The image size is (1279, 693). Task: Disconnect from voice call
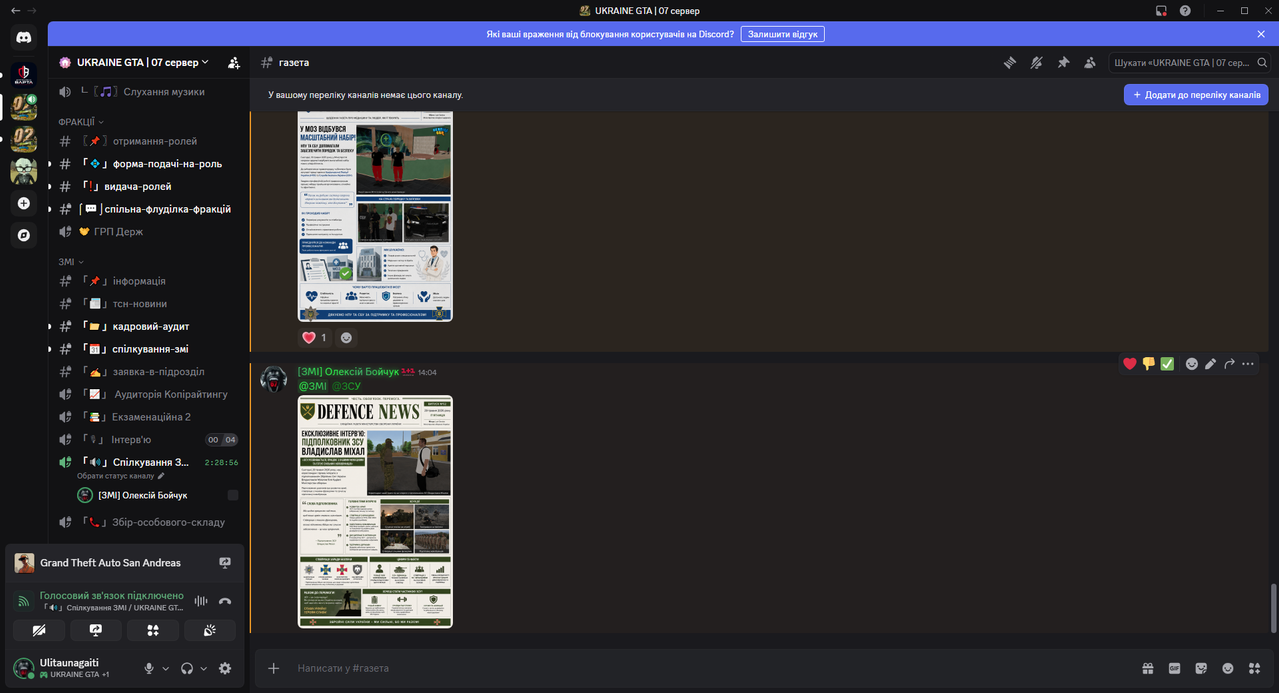click(225, 601)
